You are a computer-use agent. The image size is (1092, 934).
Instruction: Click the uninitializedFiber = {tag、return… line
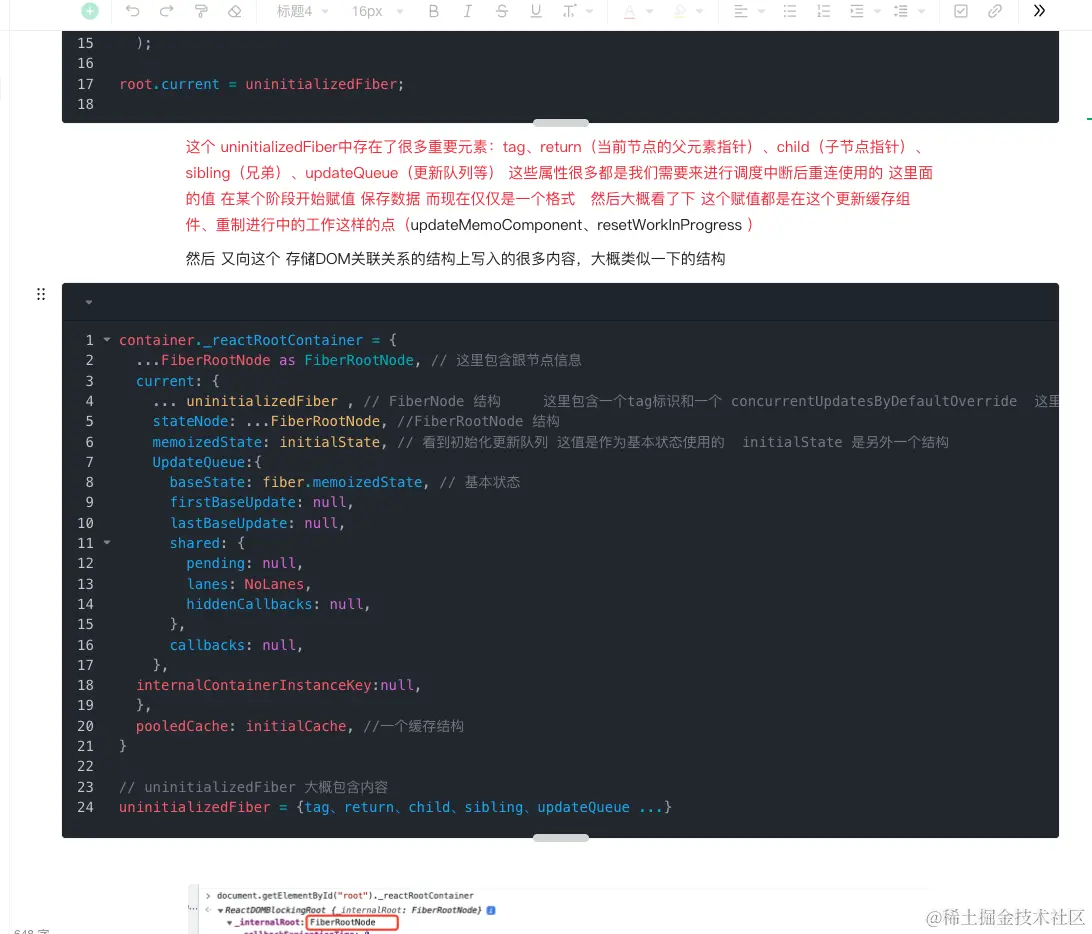[395, 807]
